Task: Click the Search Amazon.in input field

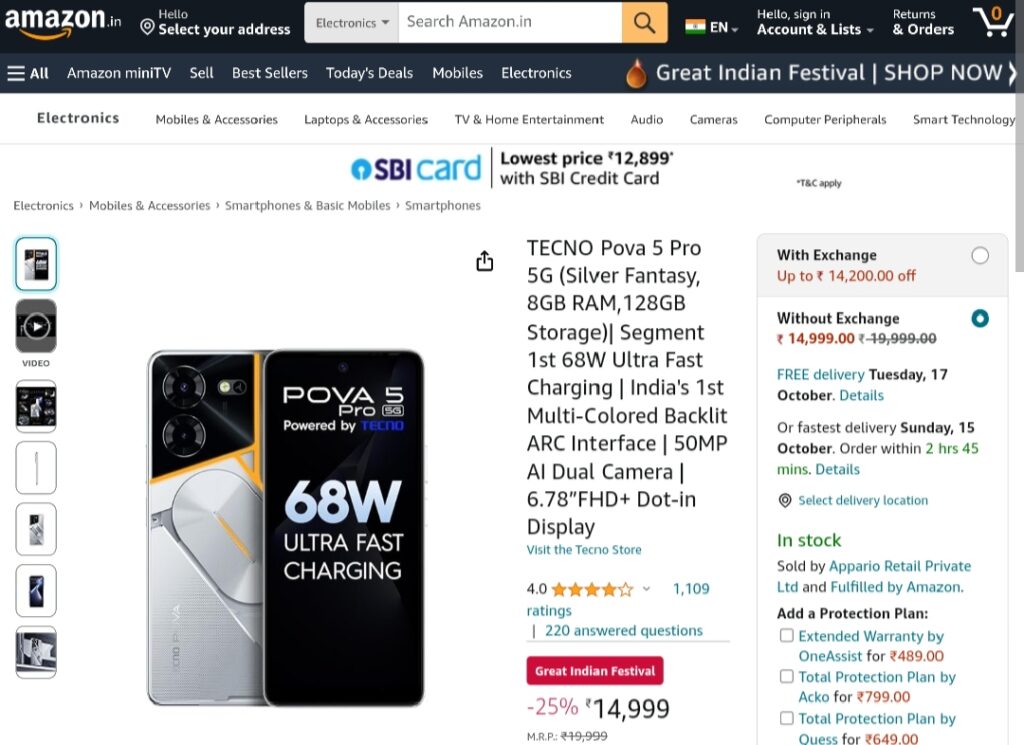Action: coord(510,23)
